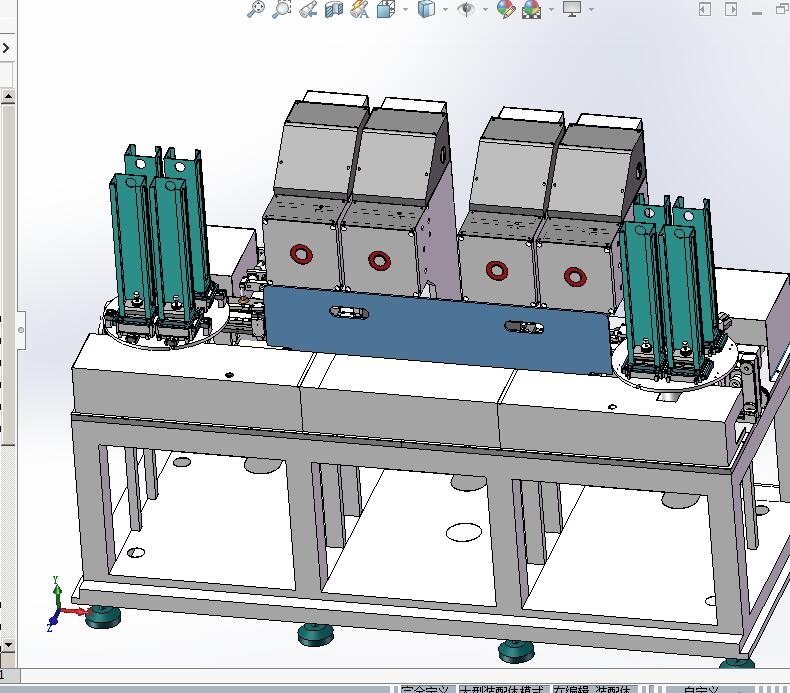The image size is (790, 693).
Task: Toggle the Hide/Show Items eye icon
Action: pos(467,9)
